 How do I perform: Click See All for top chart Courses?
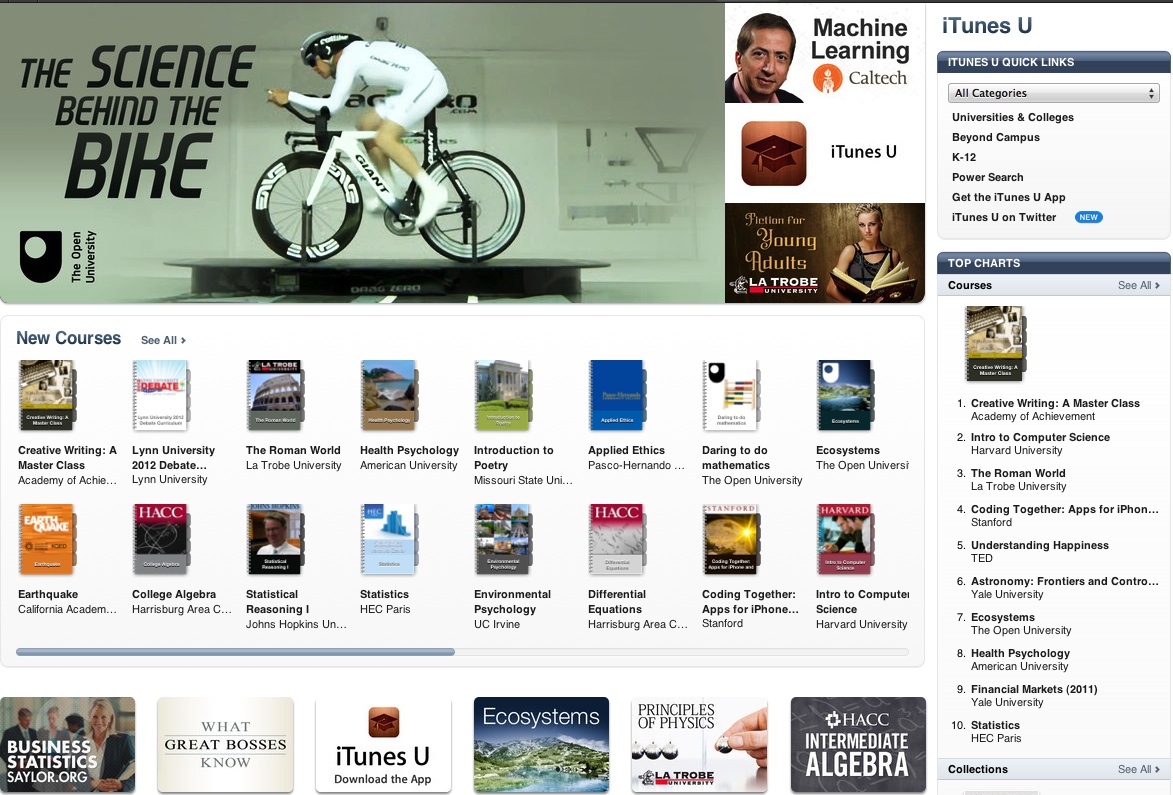1139,286
